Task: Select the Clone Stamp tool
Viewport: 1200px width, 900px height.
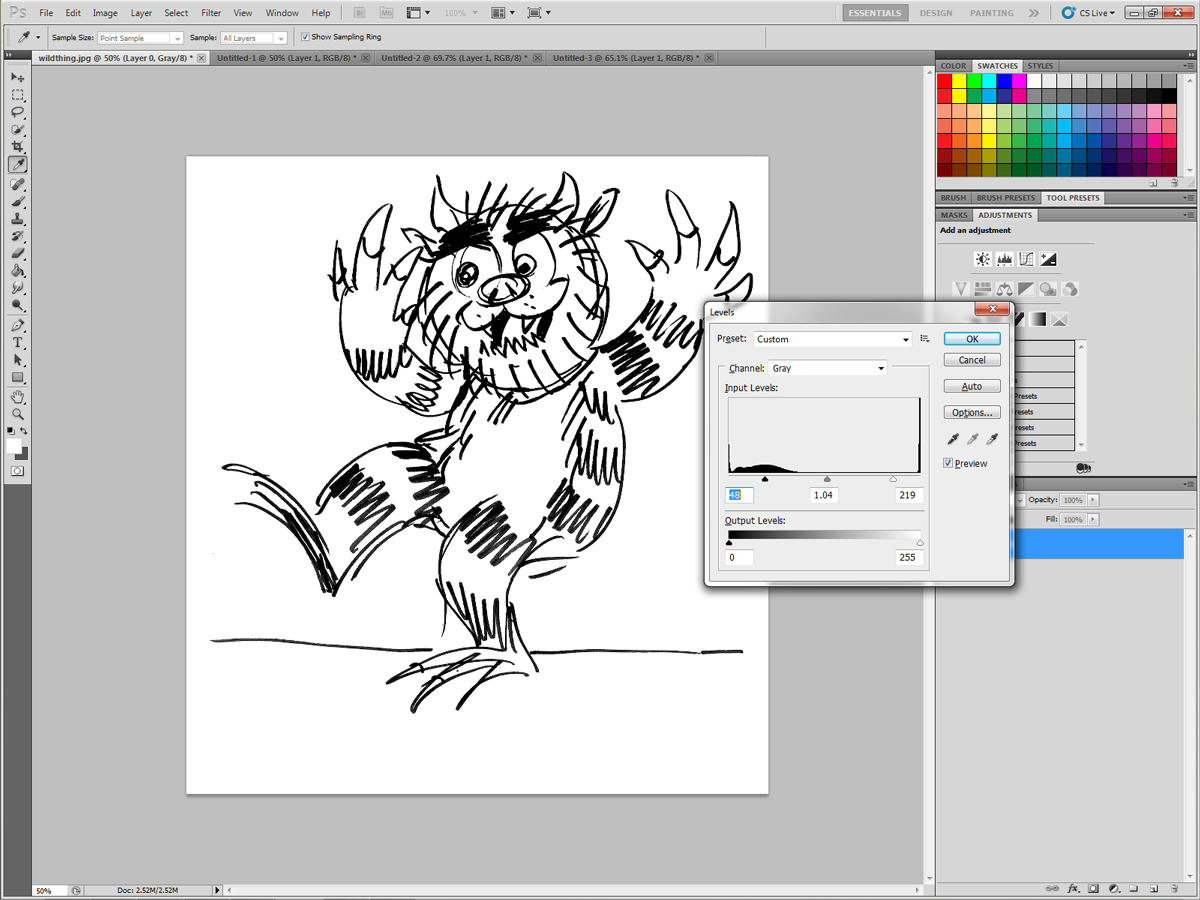Action: click(x=18, y=218)
